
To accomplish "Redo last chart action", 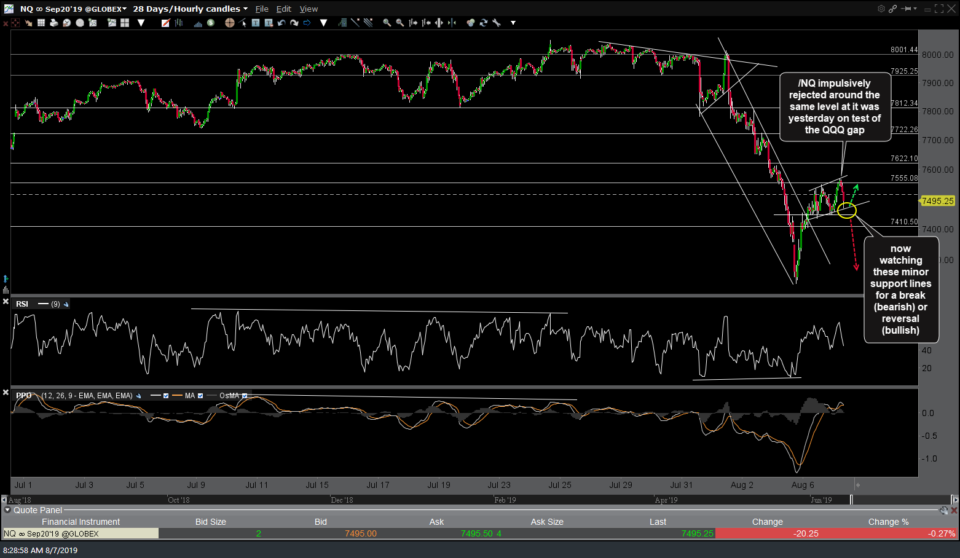I will pyautogui.click(x=294, y=23).
